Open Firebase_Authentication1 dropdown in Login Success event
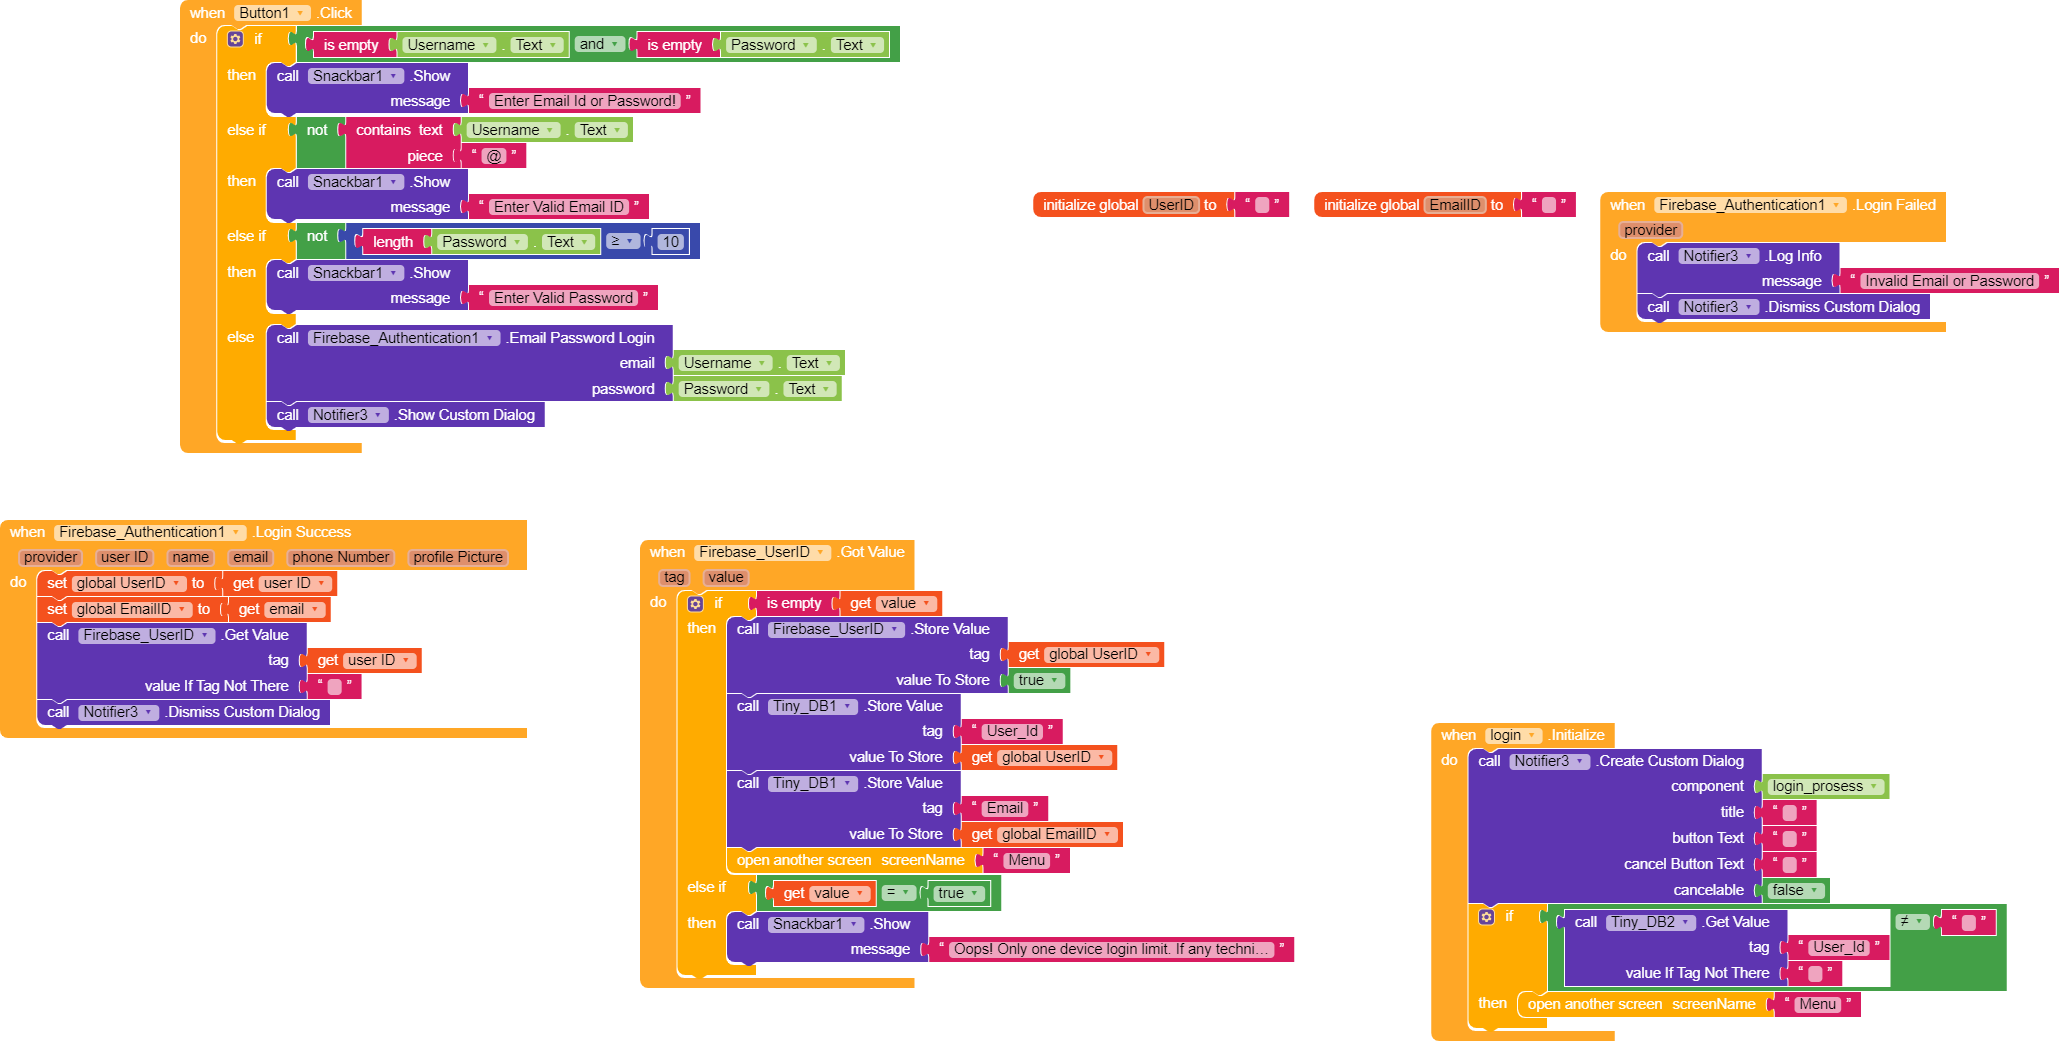 tap(150, 532)
